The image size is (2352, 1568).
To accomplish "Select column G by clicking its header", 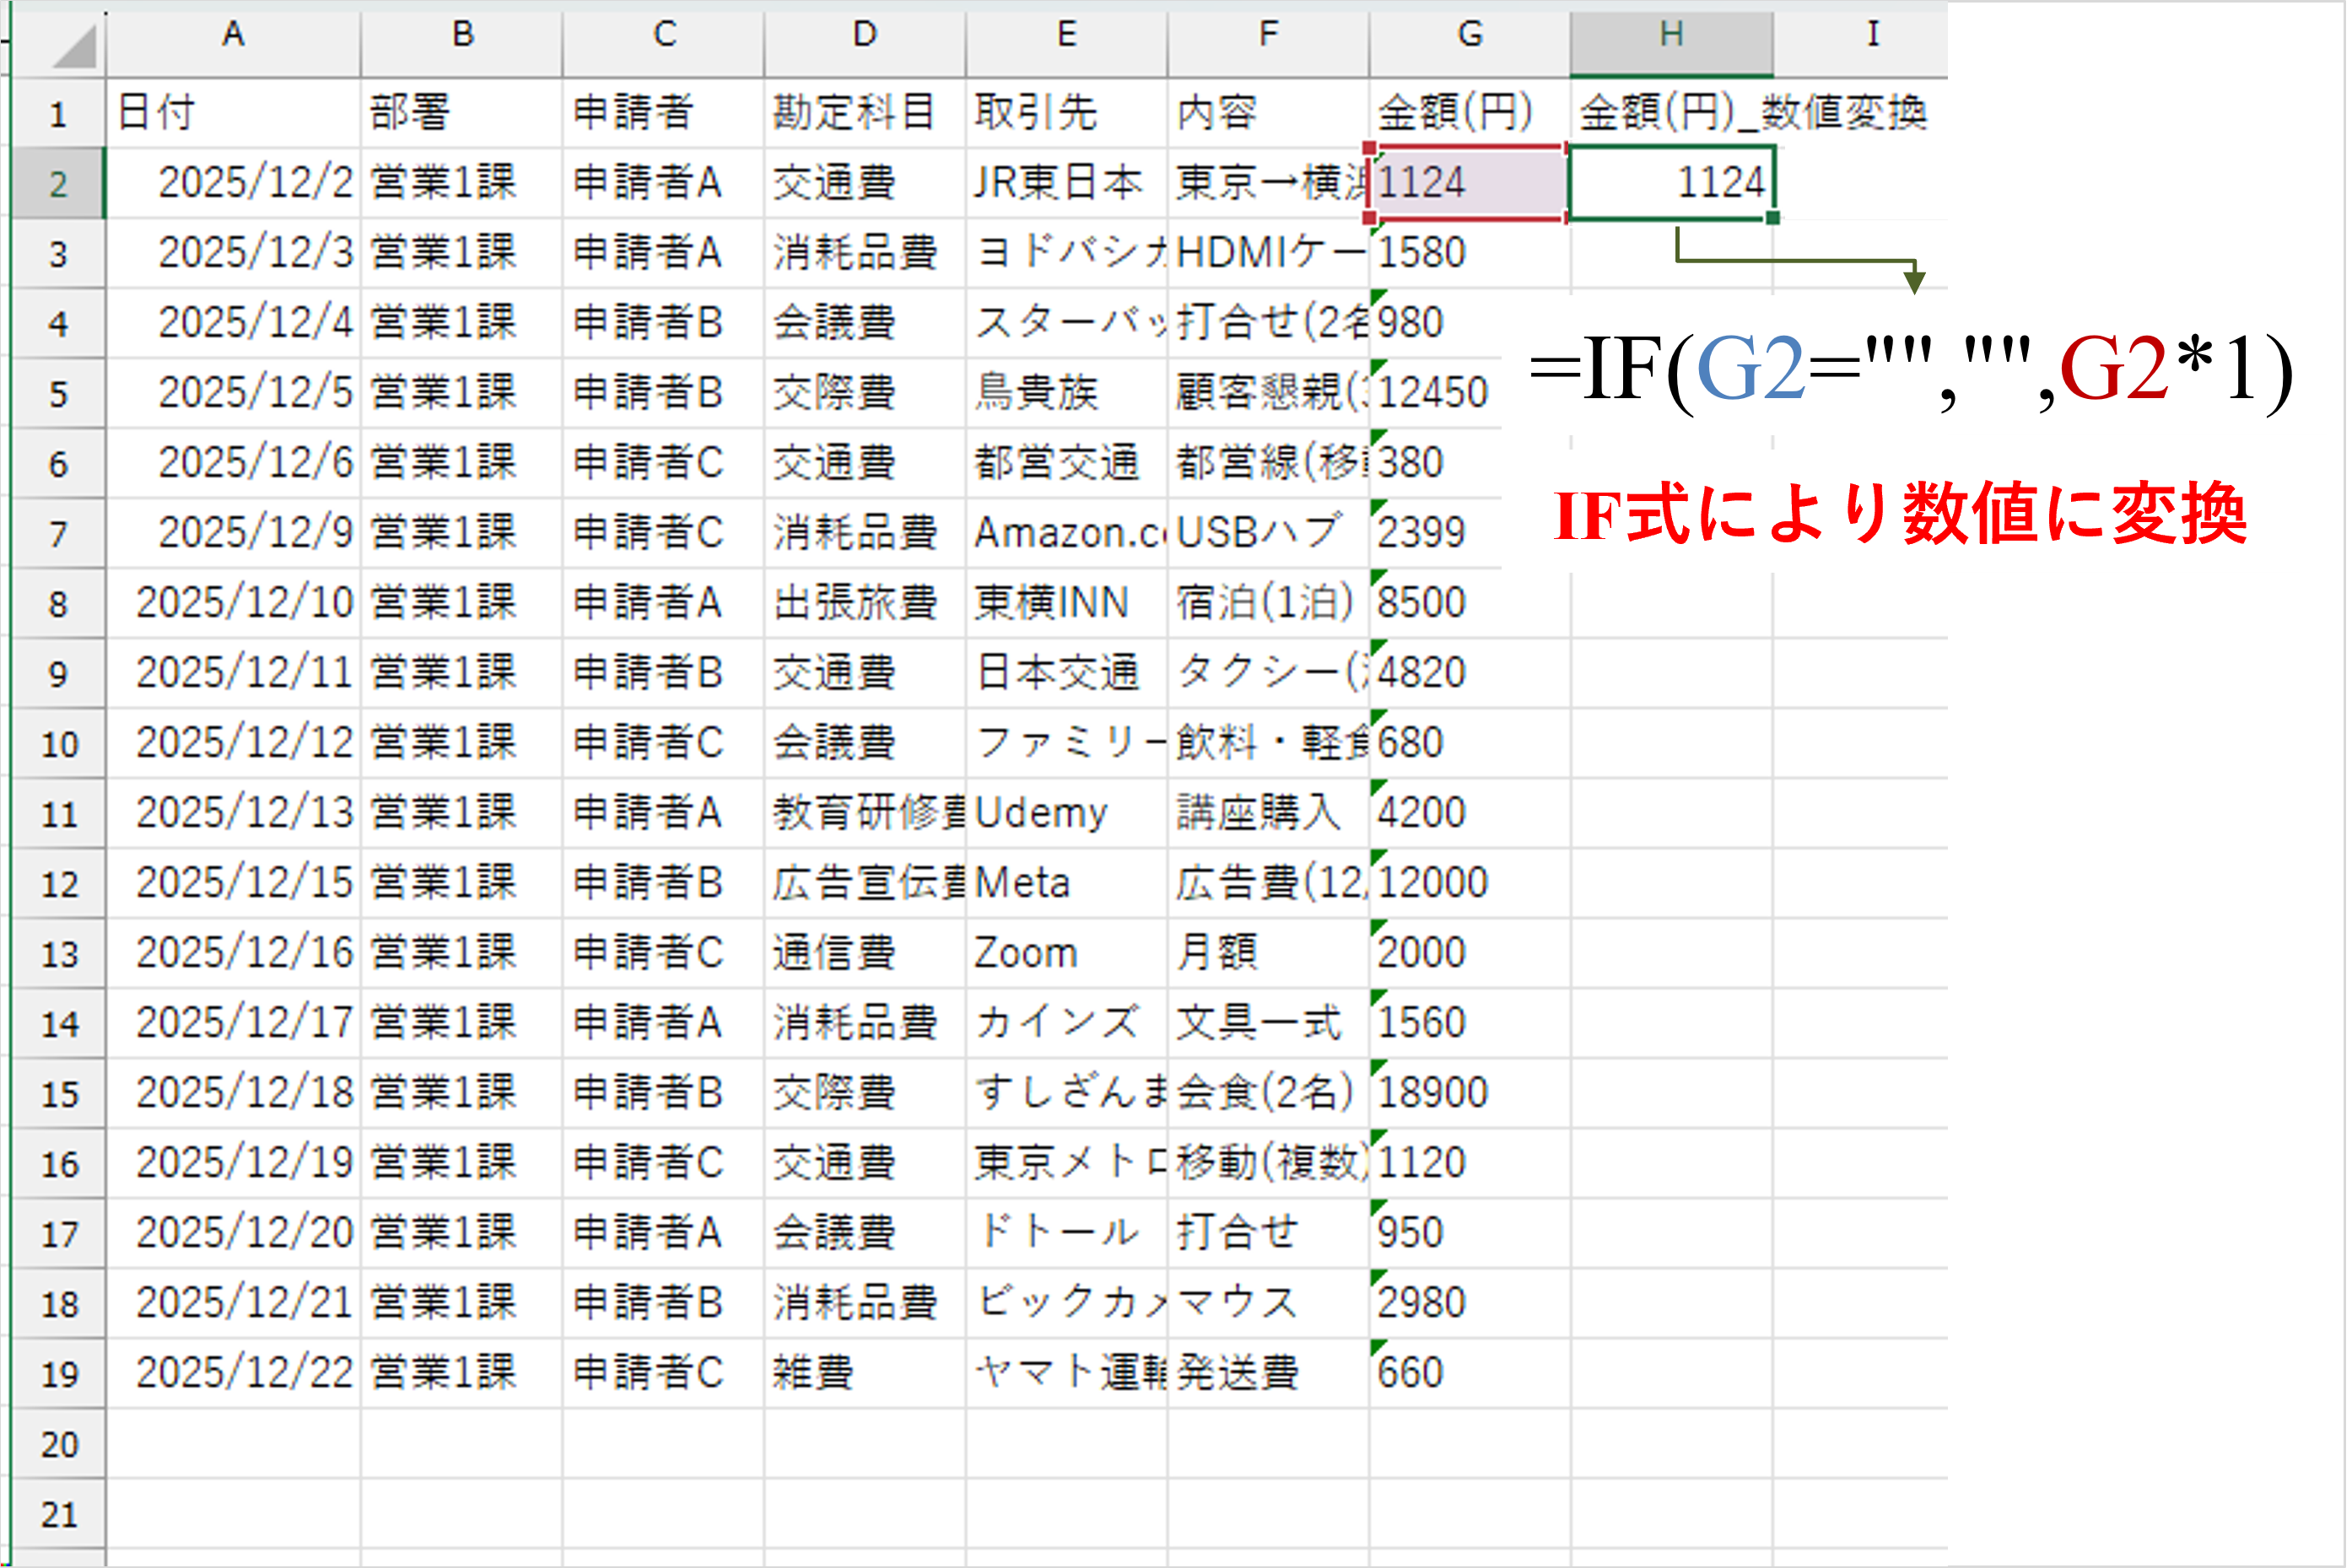I will coord(1470,36).
